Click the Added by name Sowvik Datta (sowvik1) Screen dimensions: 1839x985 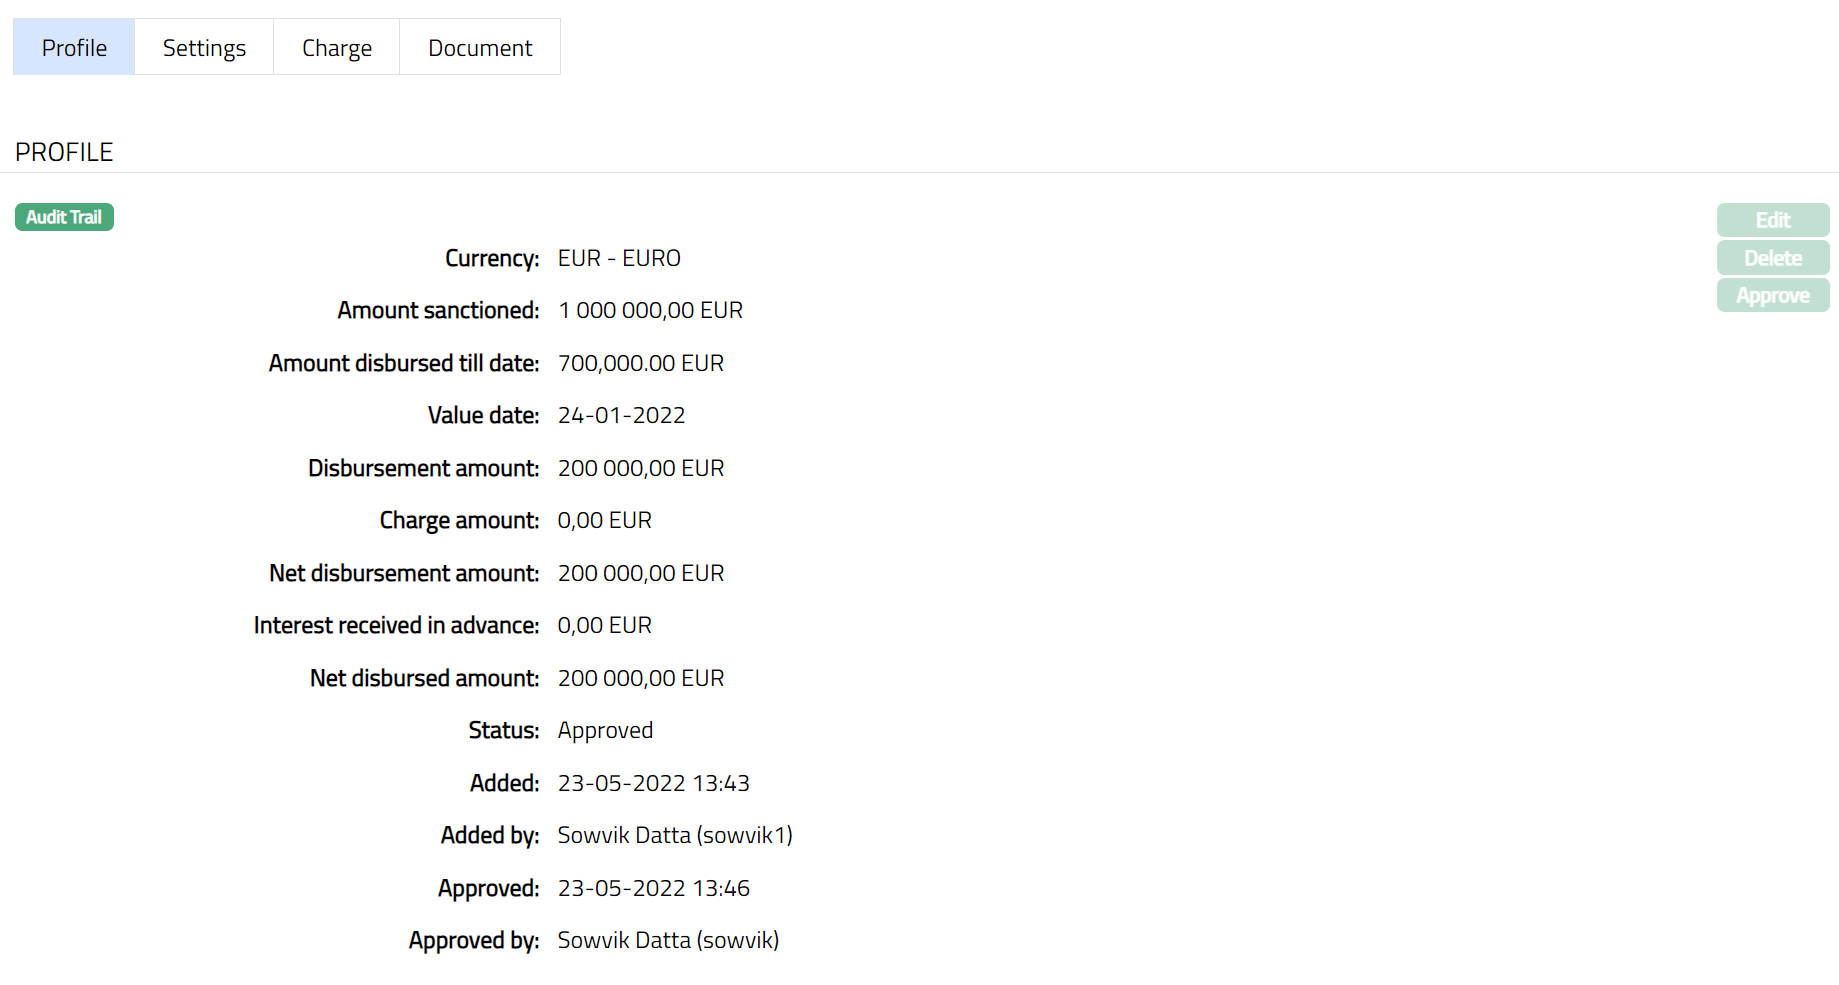[x=674, y=836]
